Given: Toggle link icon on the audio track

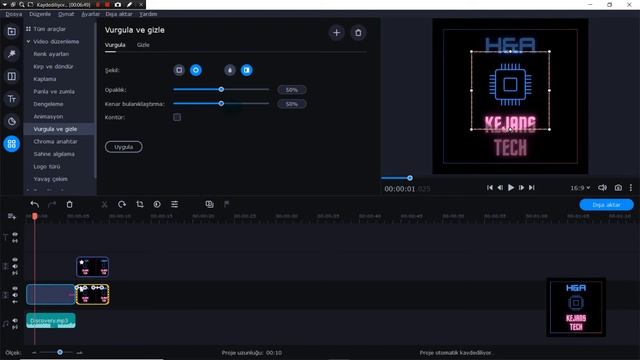Looking at the screenshot, I should coord(15,327).
